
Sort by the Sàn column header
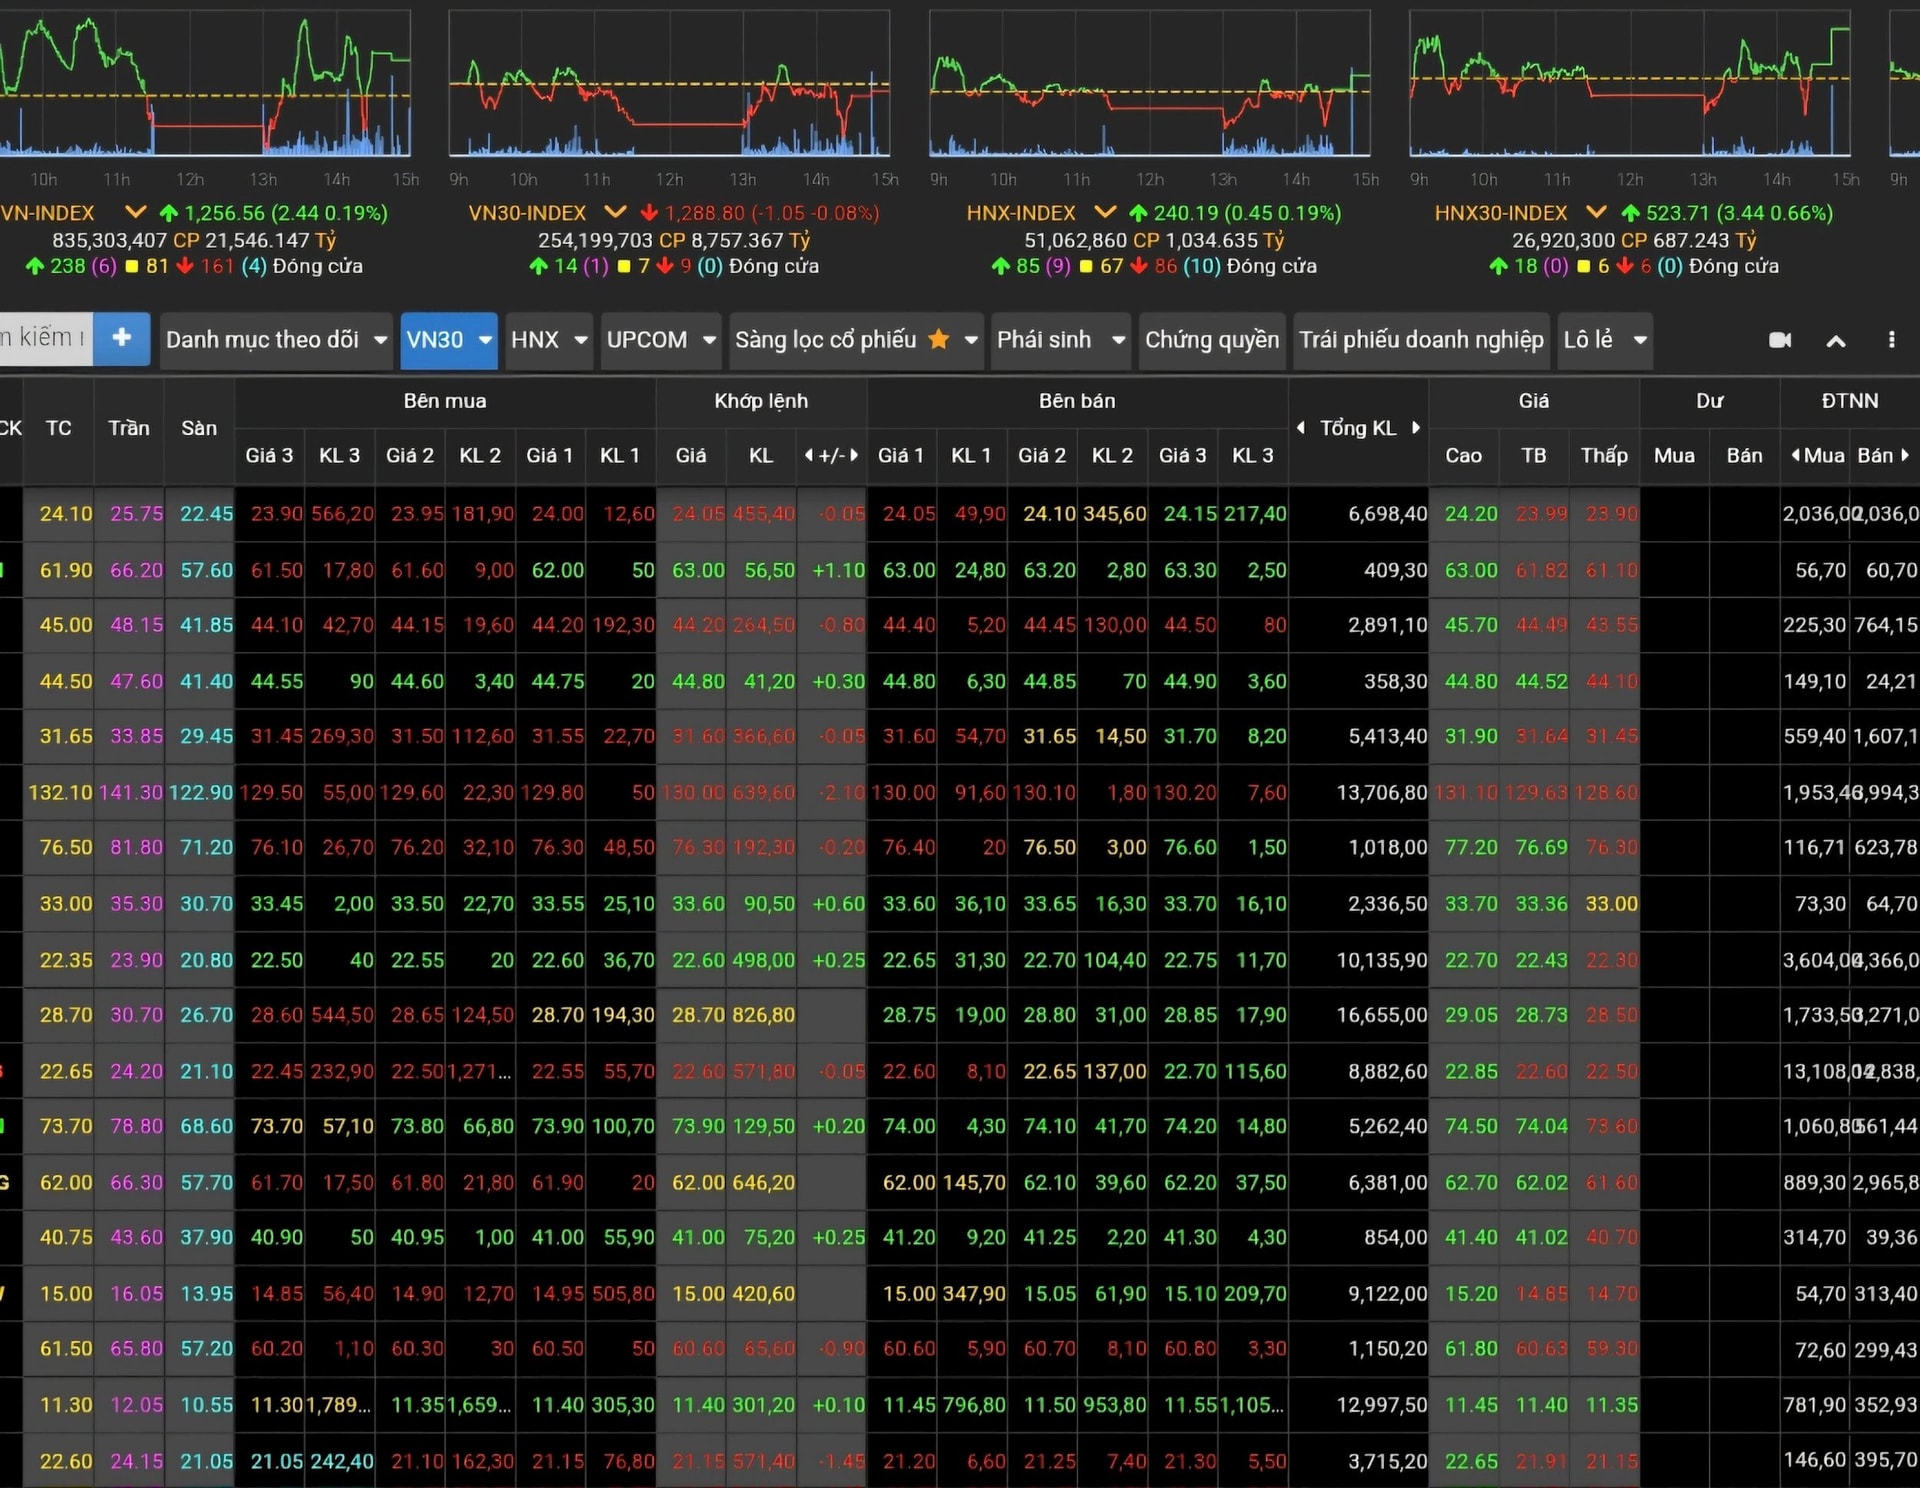click(x=199, y=428)
